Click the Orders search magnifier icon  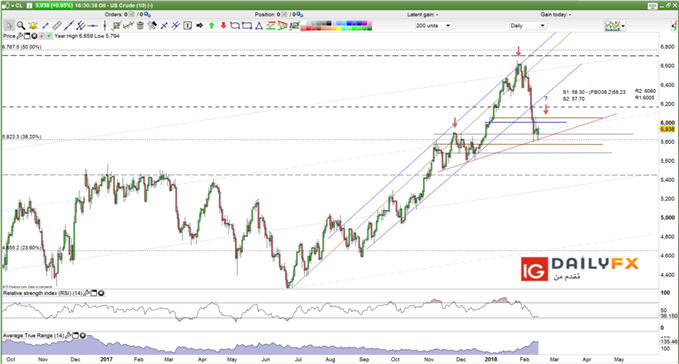147,15
